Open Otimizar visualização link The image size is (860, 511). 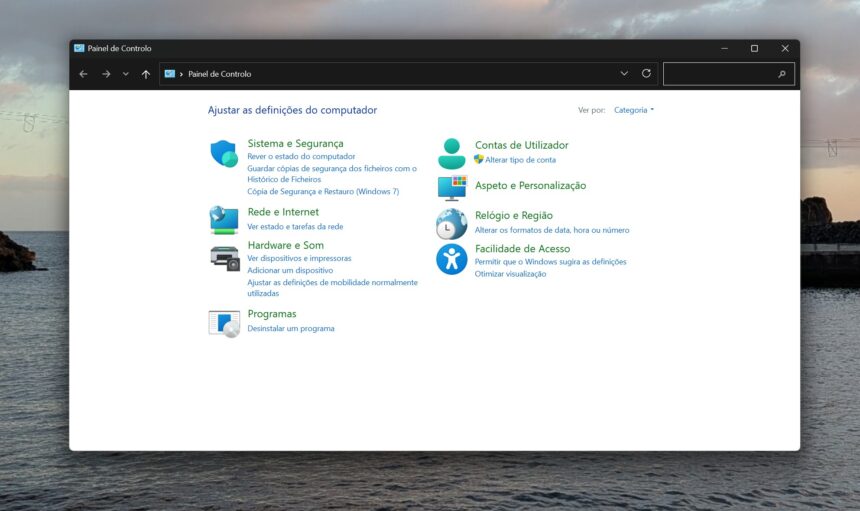pyautogui.click(x=510, y=274)
